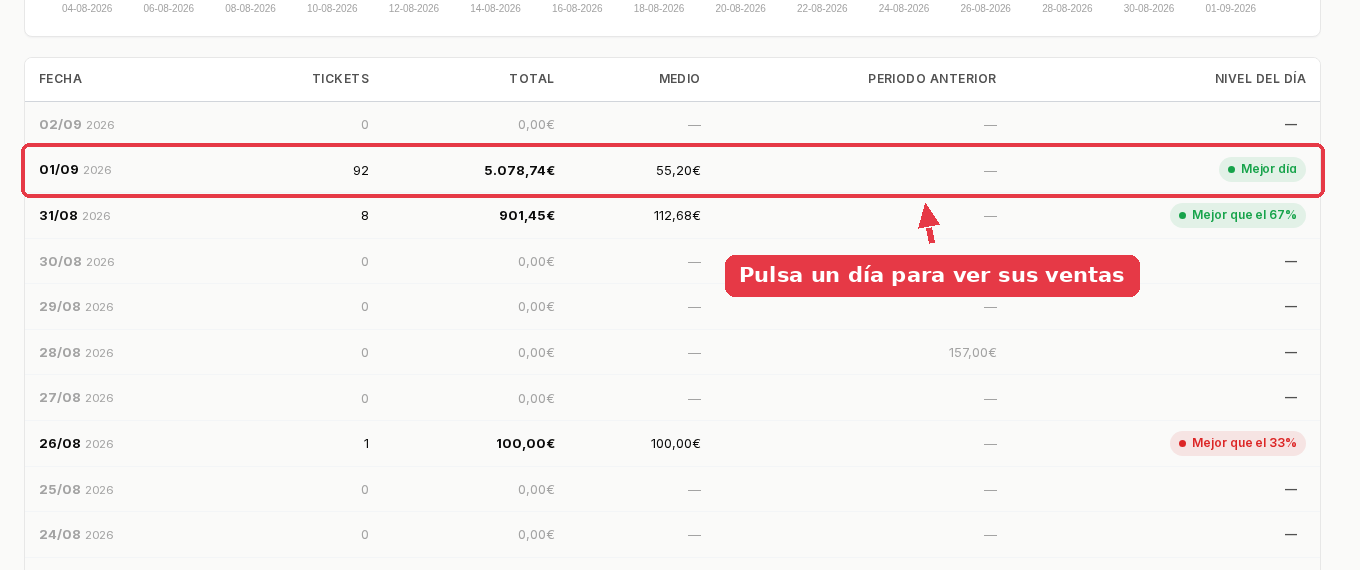Click the TOTAL column header

click(531, 79)
